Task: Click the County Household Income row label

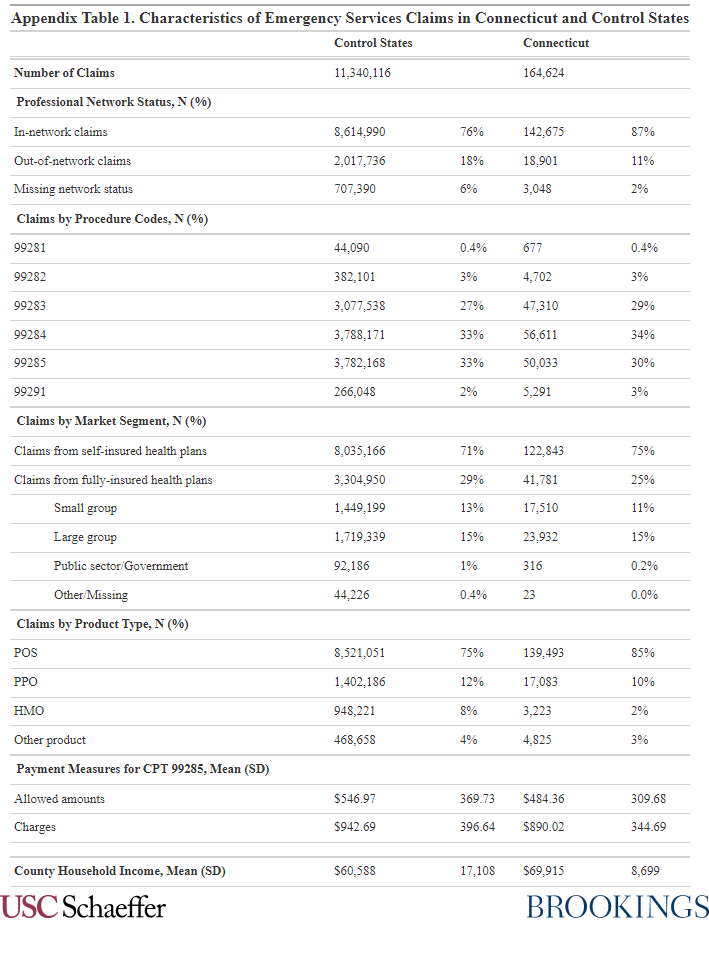Action: pyautogui.click(x=120, y=871)
